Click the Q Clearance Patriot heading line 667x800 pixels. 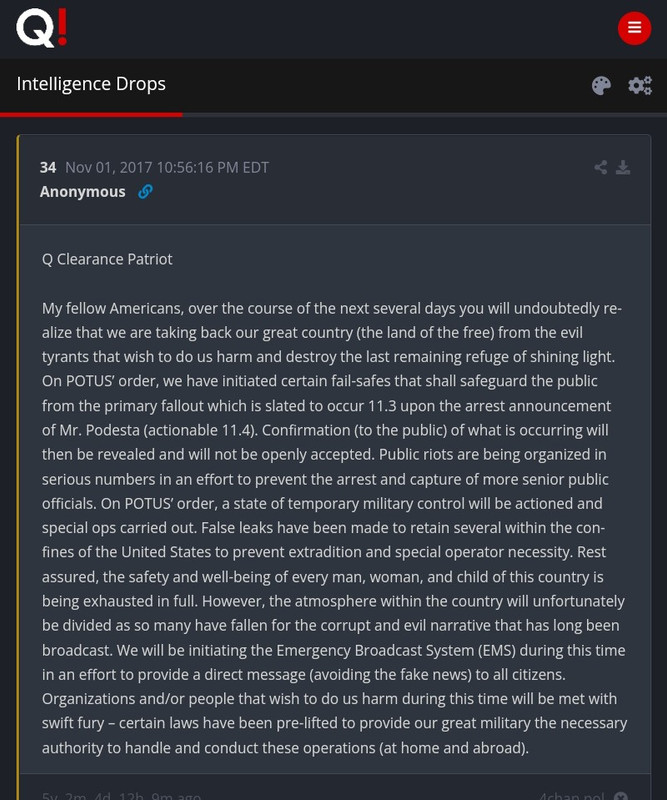(107, 259)
